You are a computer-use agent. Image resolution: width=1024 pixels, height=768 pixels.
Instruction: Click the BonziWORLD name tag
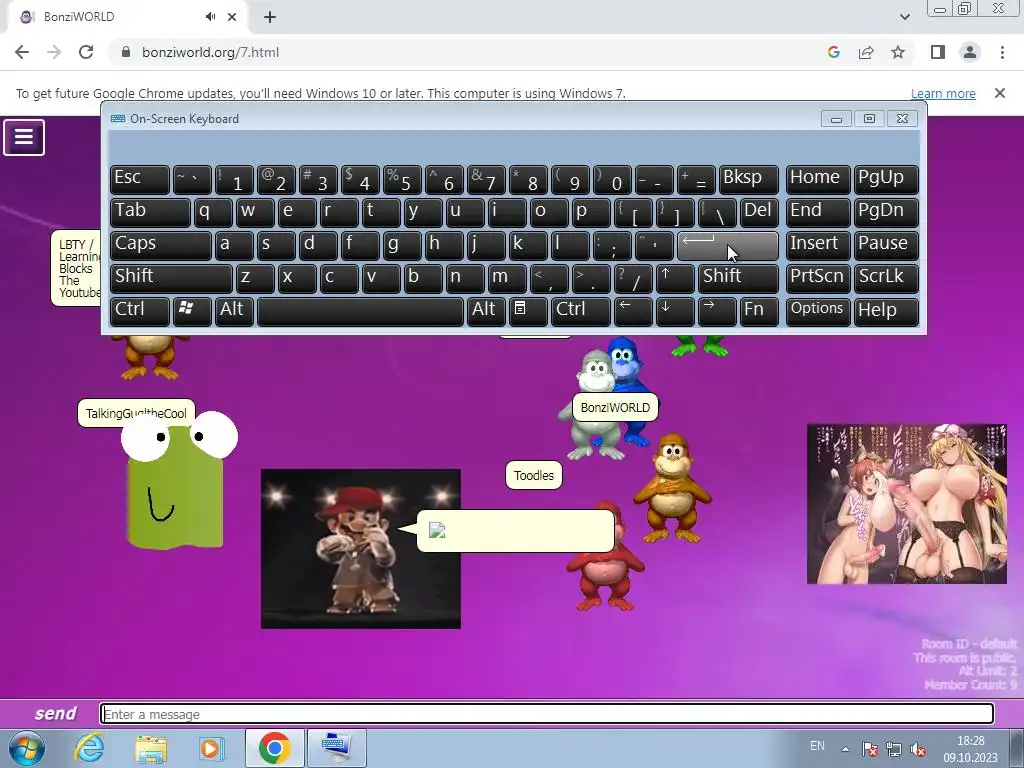point(615,408)
